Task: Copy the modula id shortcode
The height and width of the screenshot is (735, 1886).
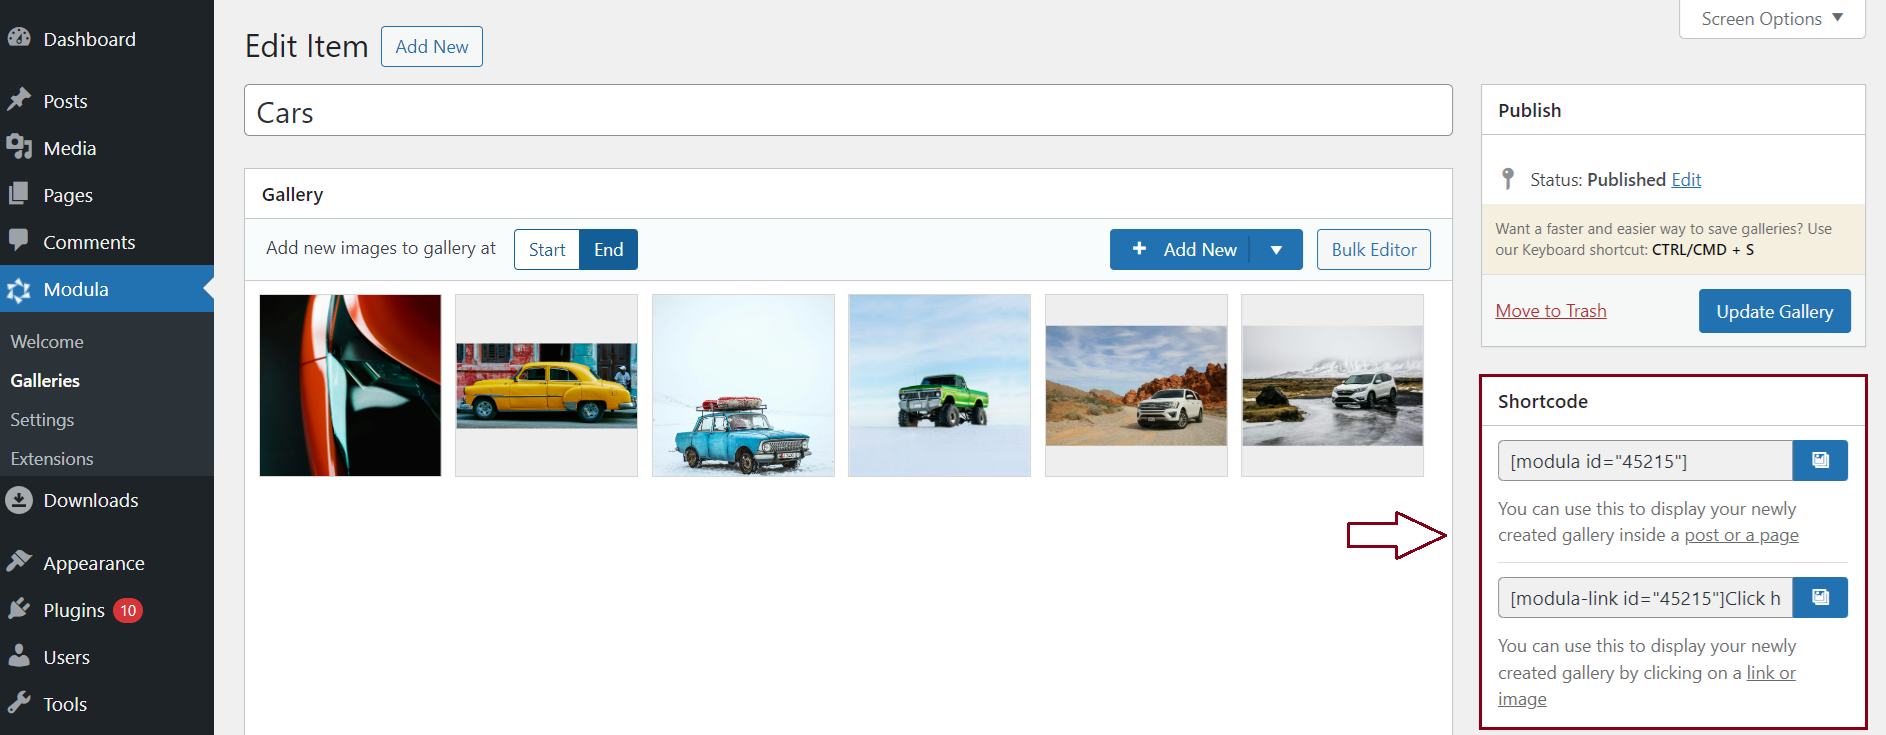Action: click(x=1819, y=461)
